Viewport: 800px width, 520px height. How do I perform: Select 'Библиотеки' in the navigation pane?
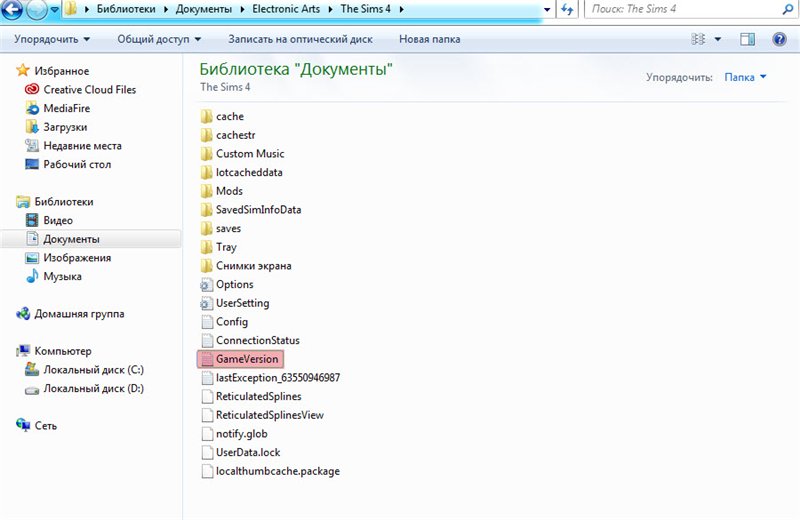point(63,202)
